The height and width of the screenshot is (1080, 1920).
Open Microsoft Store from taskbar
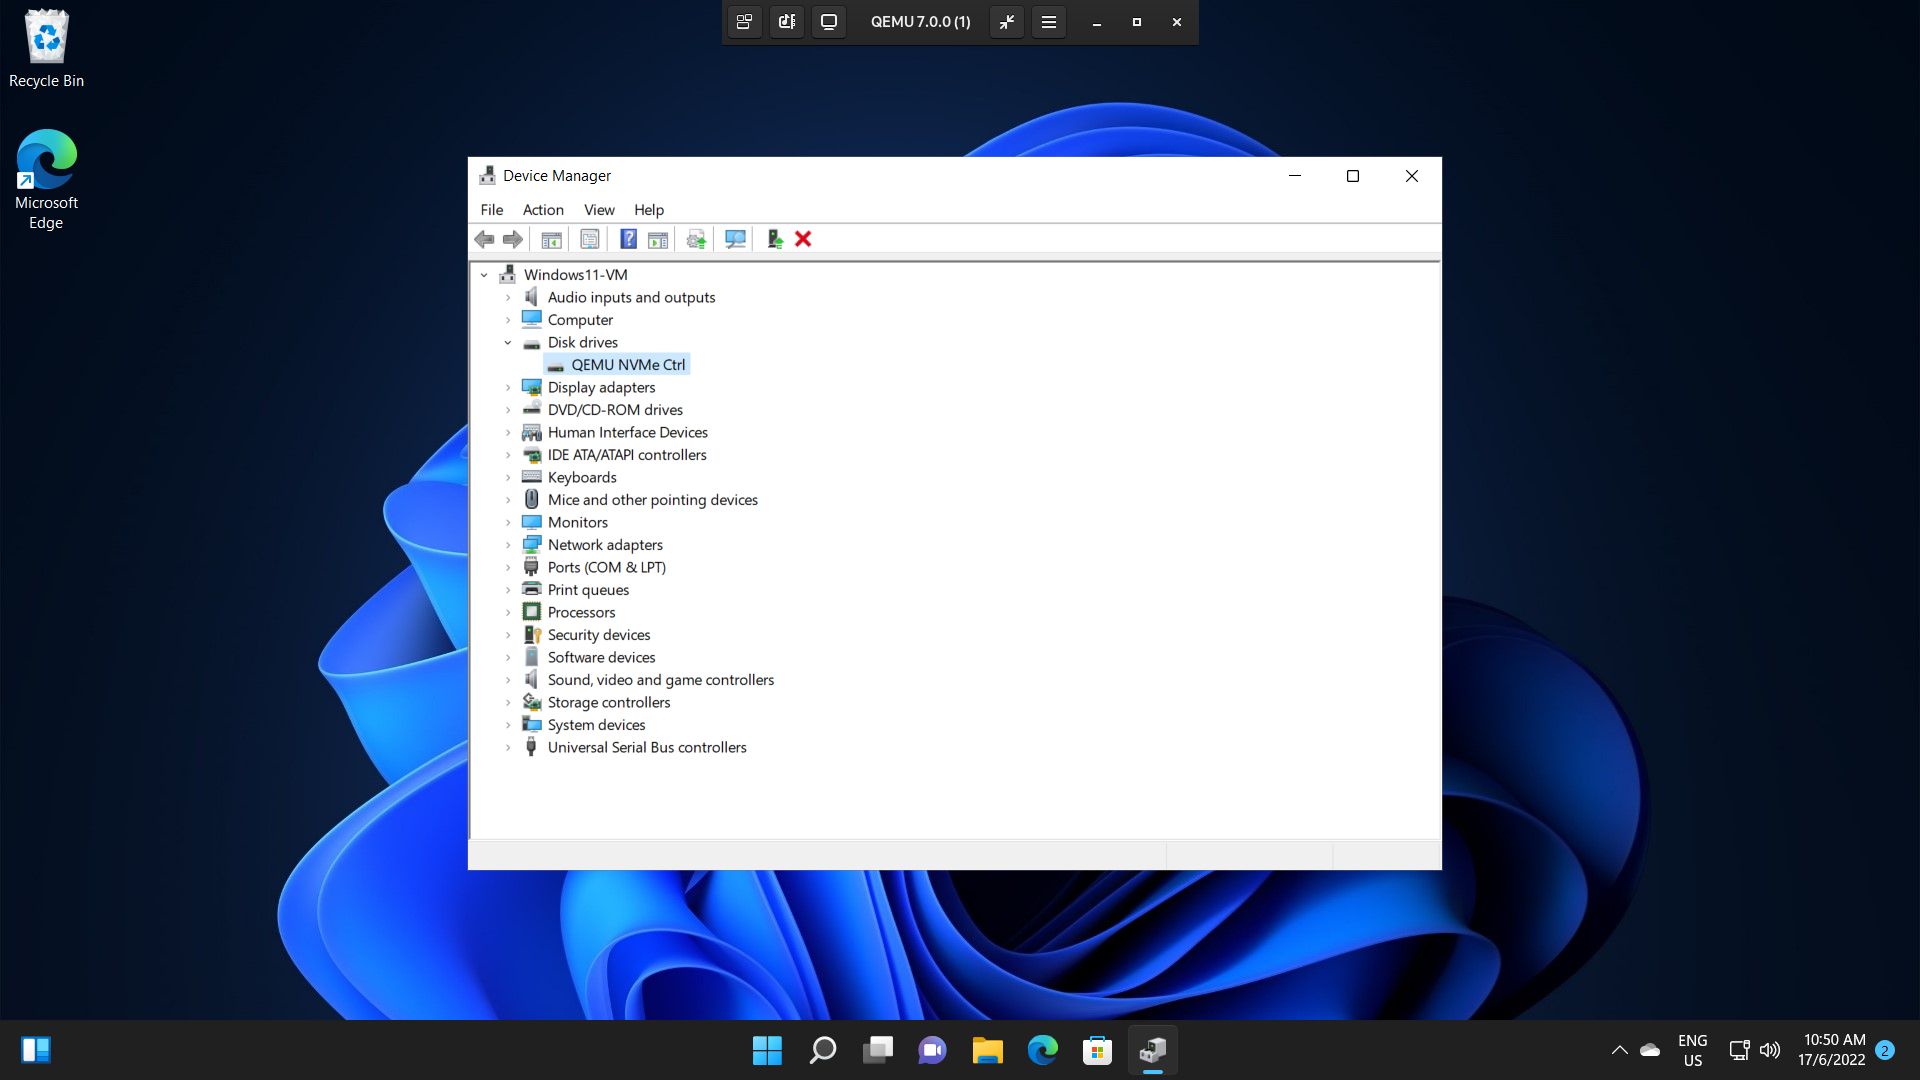(1097, 1050)
